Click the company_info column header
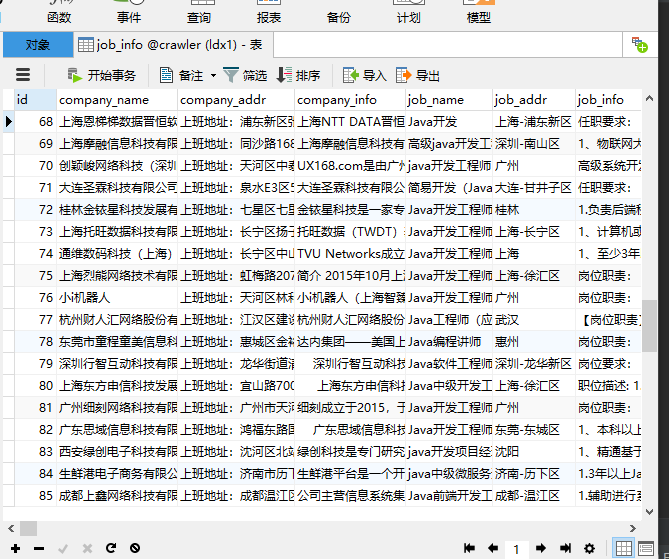This screenshot has height=559, width=669. [x=350, y=100]
